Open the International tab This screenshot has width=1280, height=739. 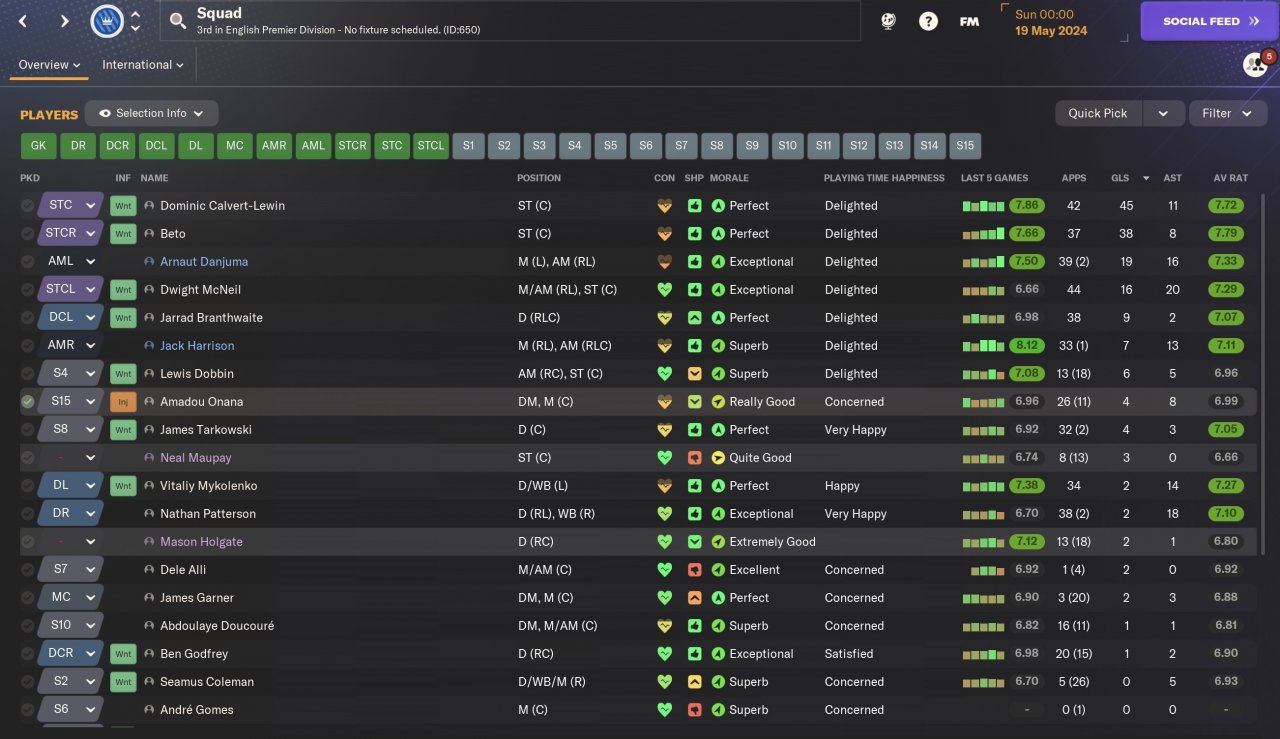143,65
